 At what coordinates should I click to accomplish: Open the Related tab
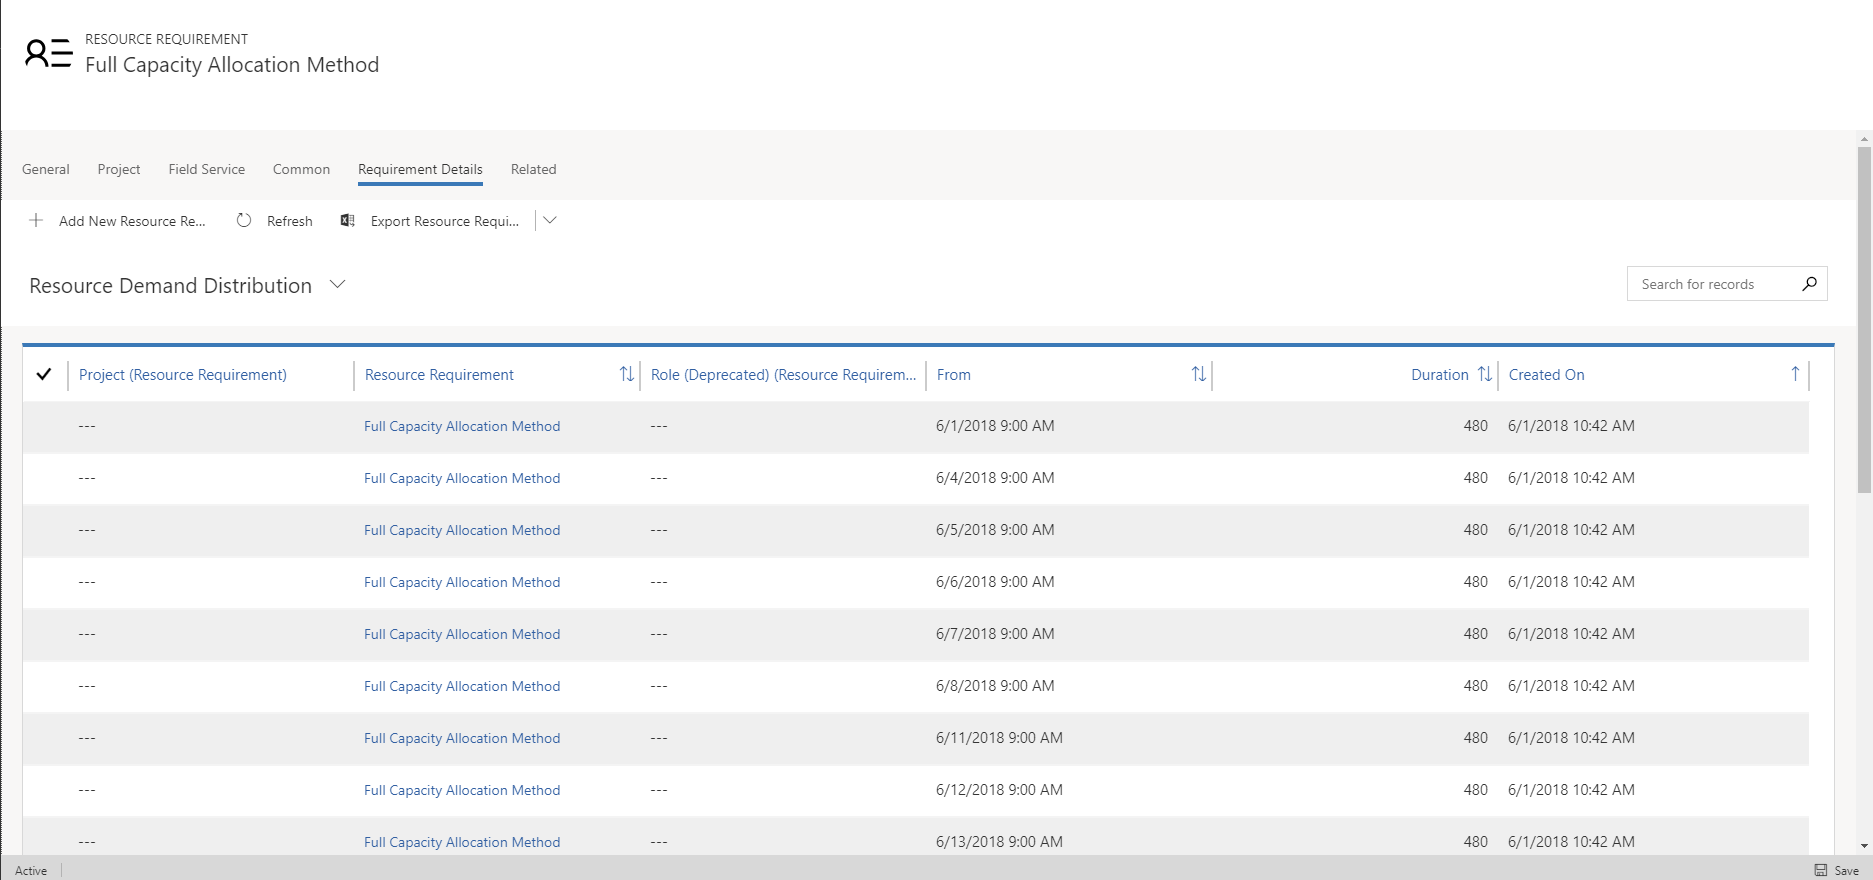[533, 169]
